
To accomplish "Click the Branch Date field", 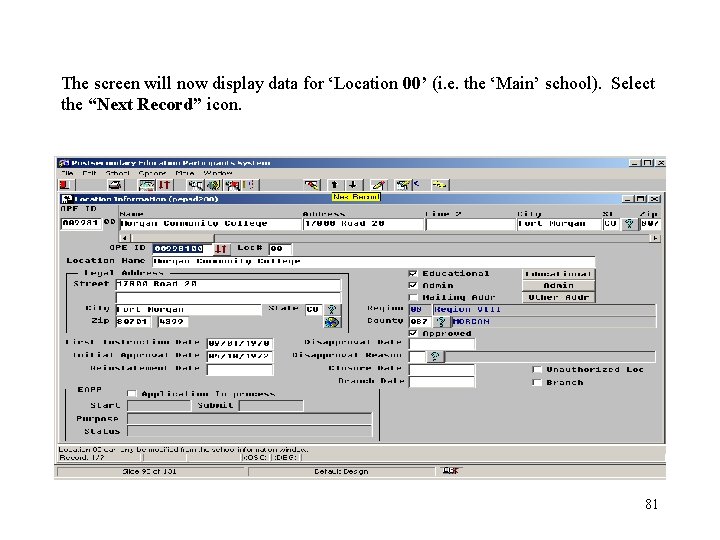I will (x=442, y=382).
